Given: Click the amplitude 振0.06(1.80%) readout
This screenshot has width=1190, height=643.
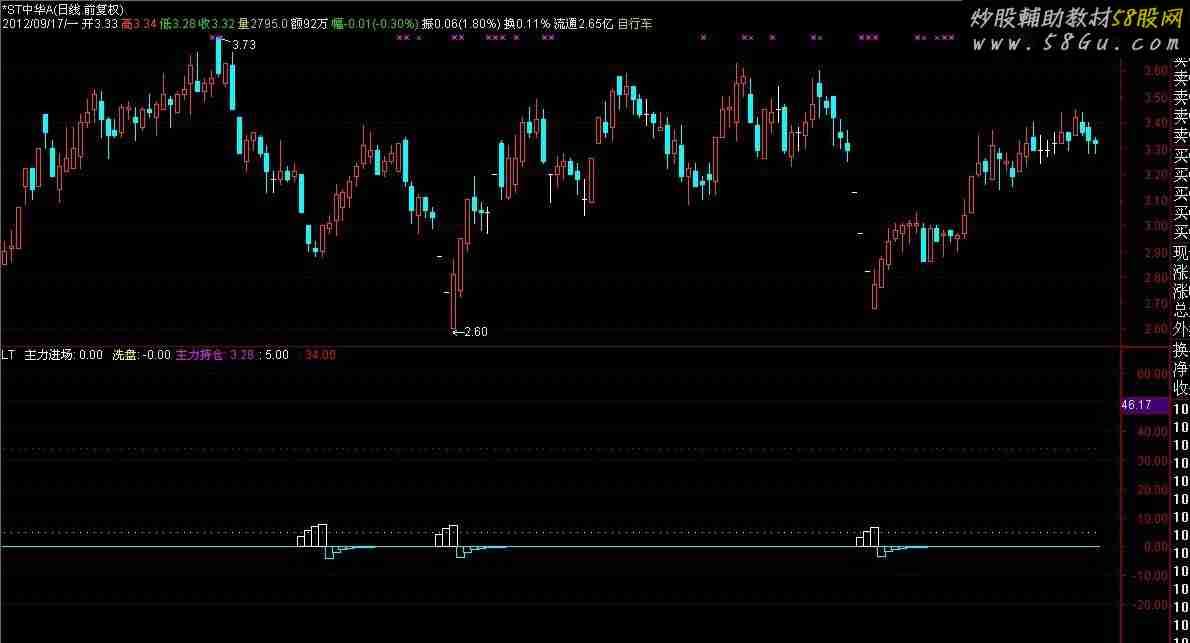Looking at the screenshot, I should [x=461, y=24].
